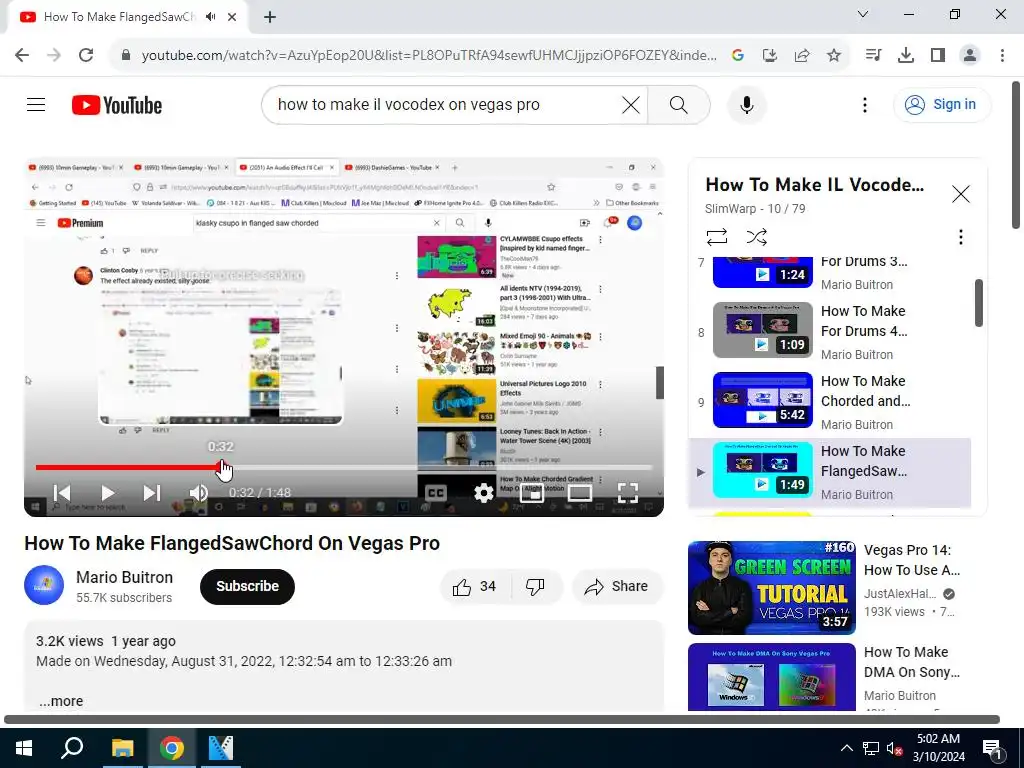Start voice search with microphone
1024x768 pixels.
746,104
